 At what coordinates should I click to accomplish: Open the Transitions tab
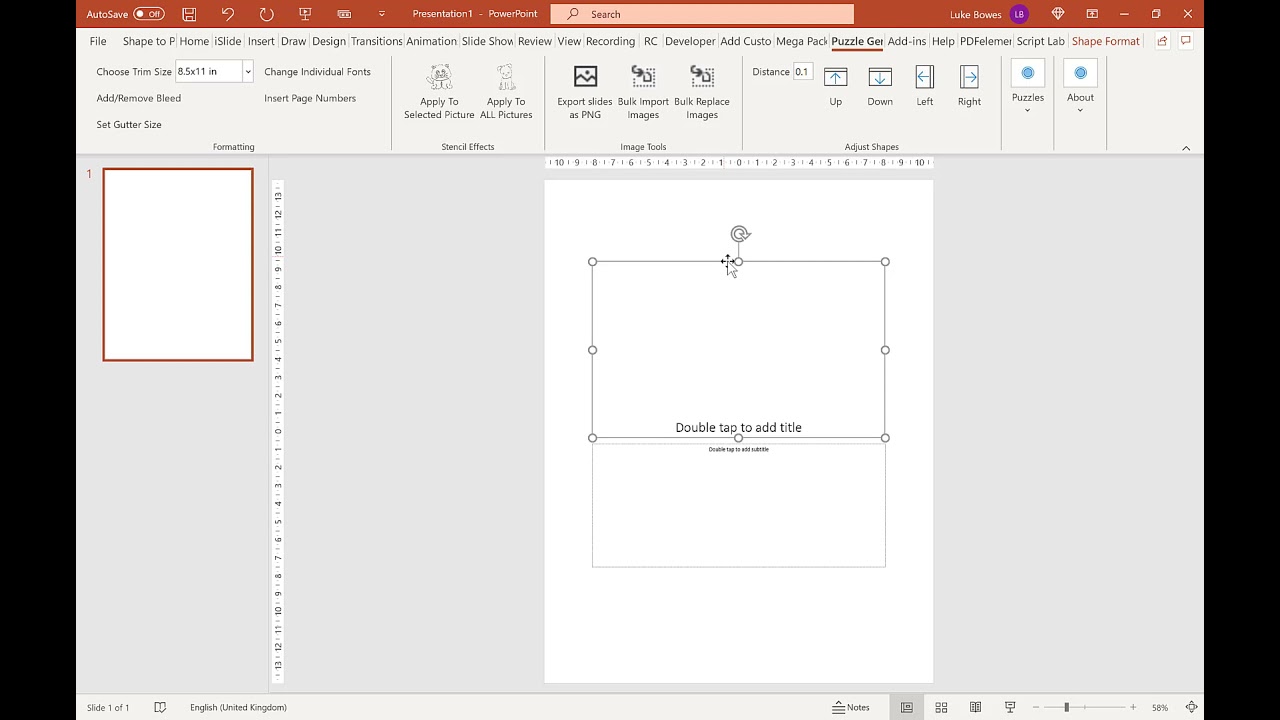tap(377, 41)
